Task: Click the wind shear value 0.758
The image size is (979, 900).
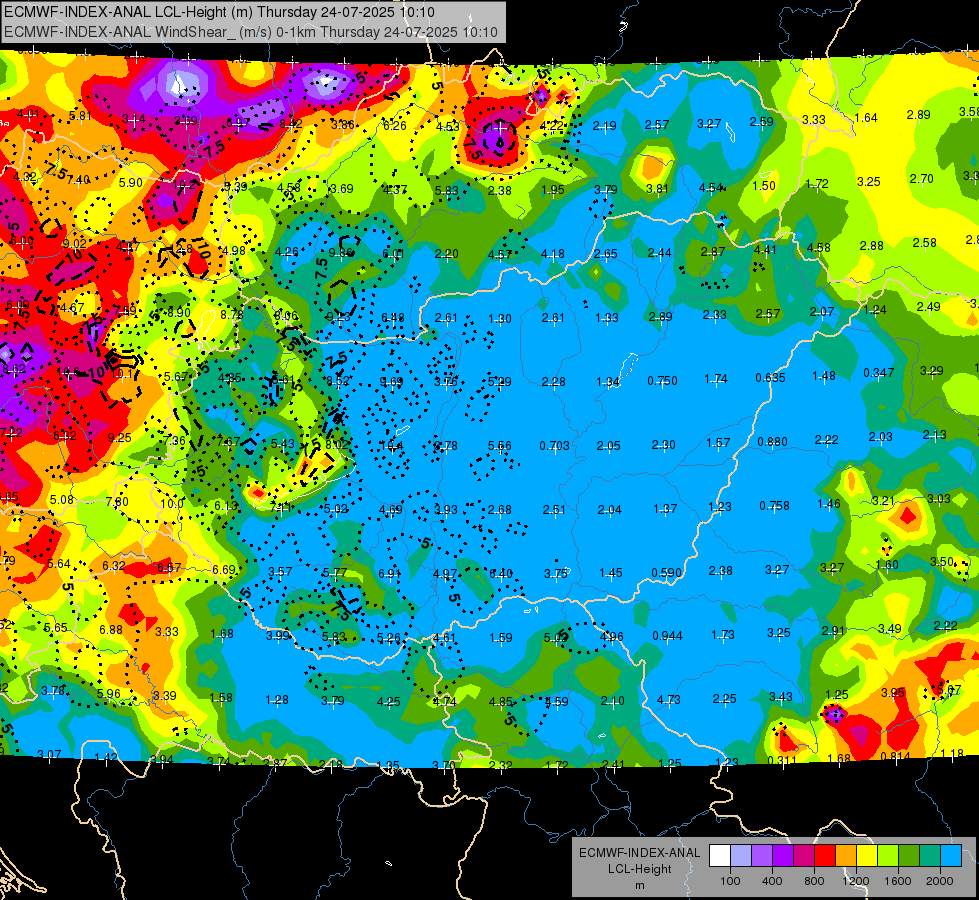Action: point(774,505)
